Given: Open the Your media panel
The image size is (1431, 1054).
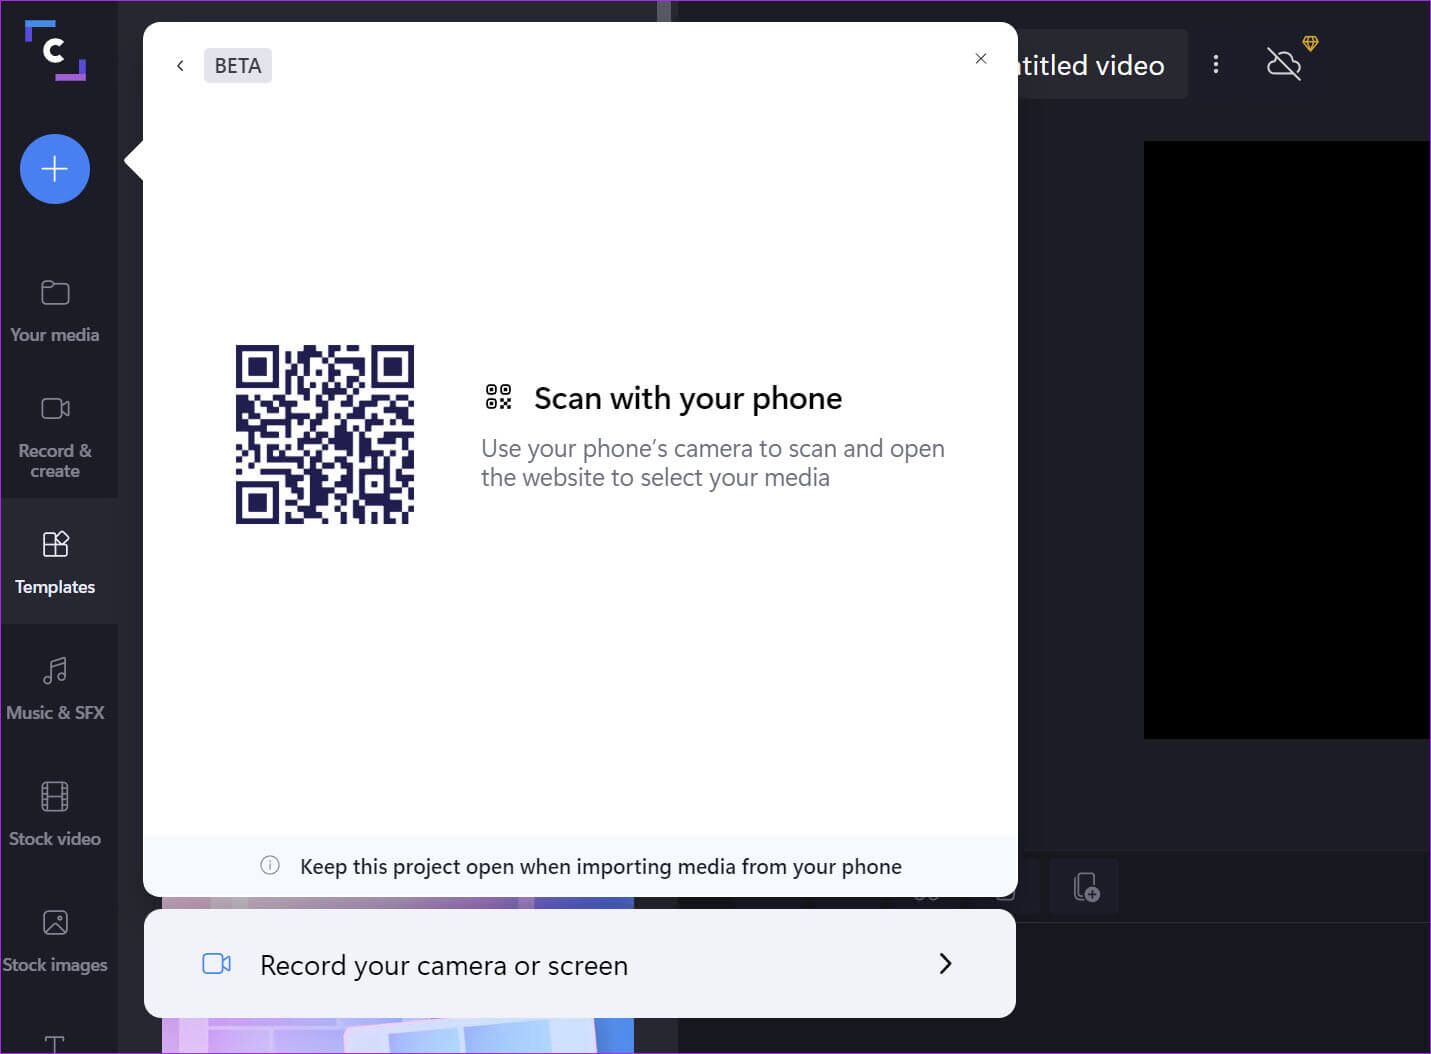Looking at the screenshot, I should pos(55,312).
